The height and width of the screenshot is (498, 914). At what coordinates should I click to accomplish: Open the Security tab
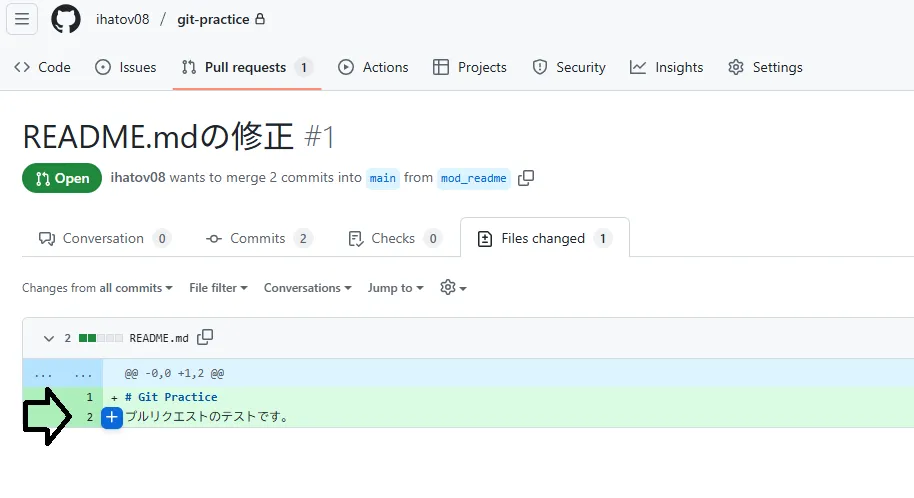(x=569, y=67)
